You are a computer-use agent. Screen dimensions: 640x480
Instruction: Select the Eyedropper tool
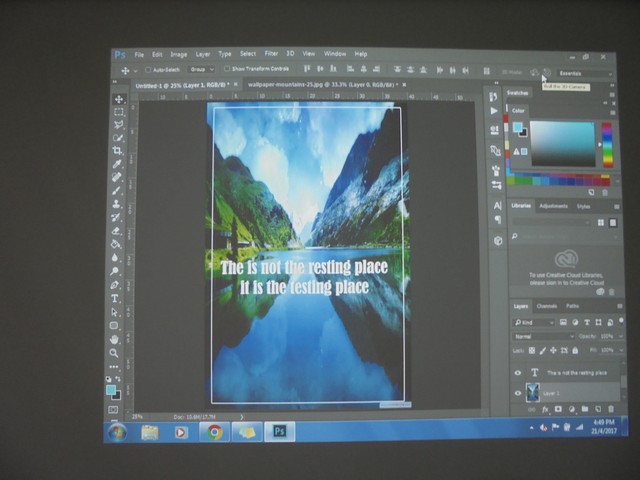point(118,164)
